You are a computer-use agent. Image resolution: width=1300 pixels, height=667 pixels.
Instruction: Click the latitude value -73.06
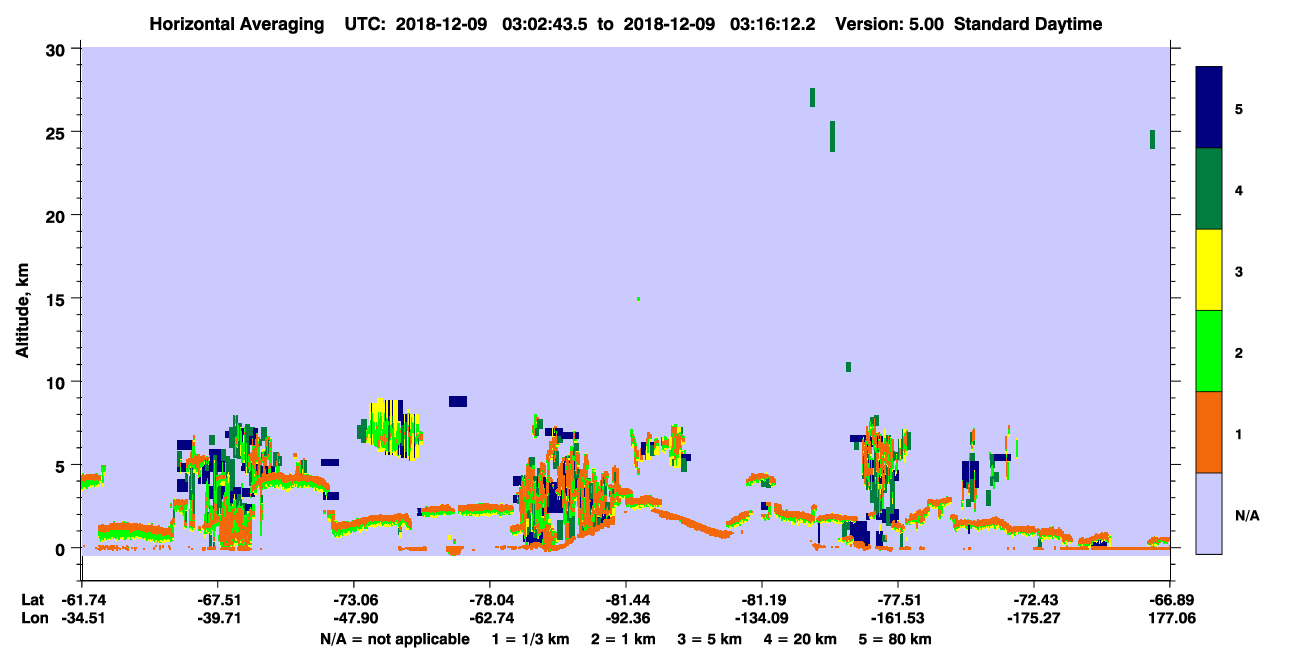pyautogui.click(x=353, y=600)
